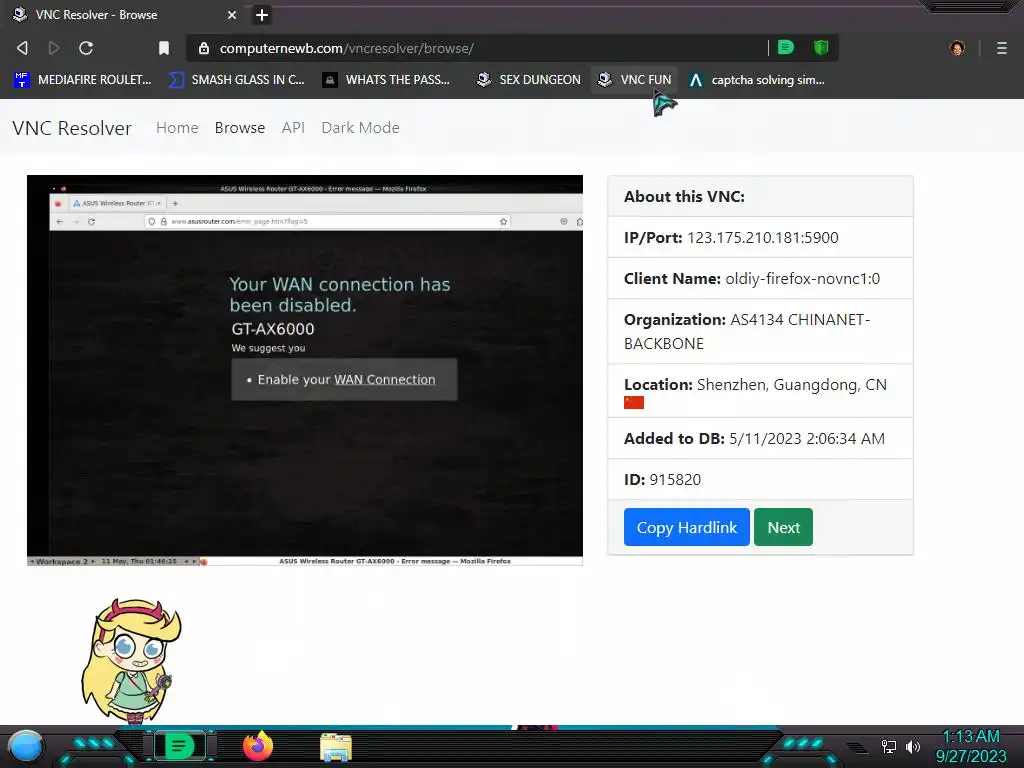Screen dimensions: 1024x768
Task: Open the user profile avatar icon
Action: (x=957, y=48)
